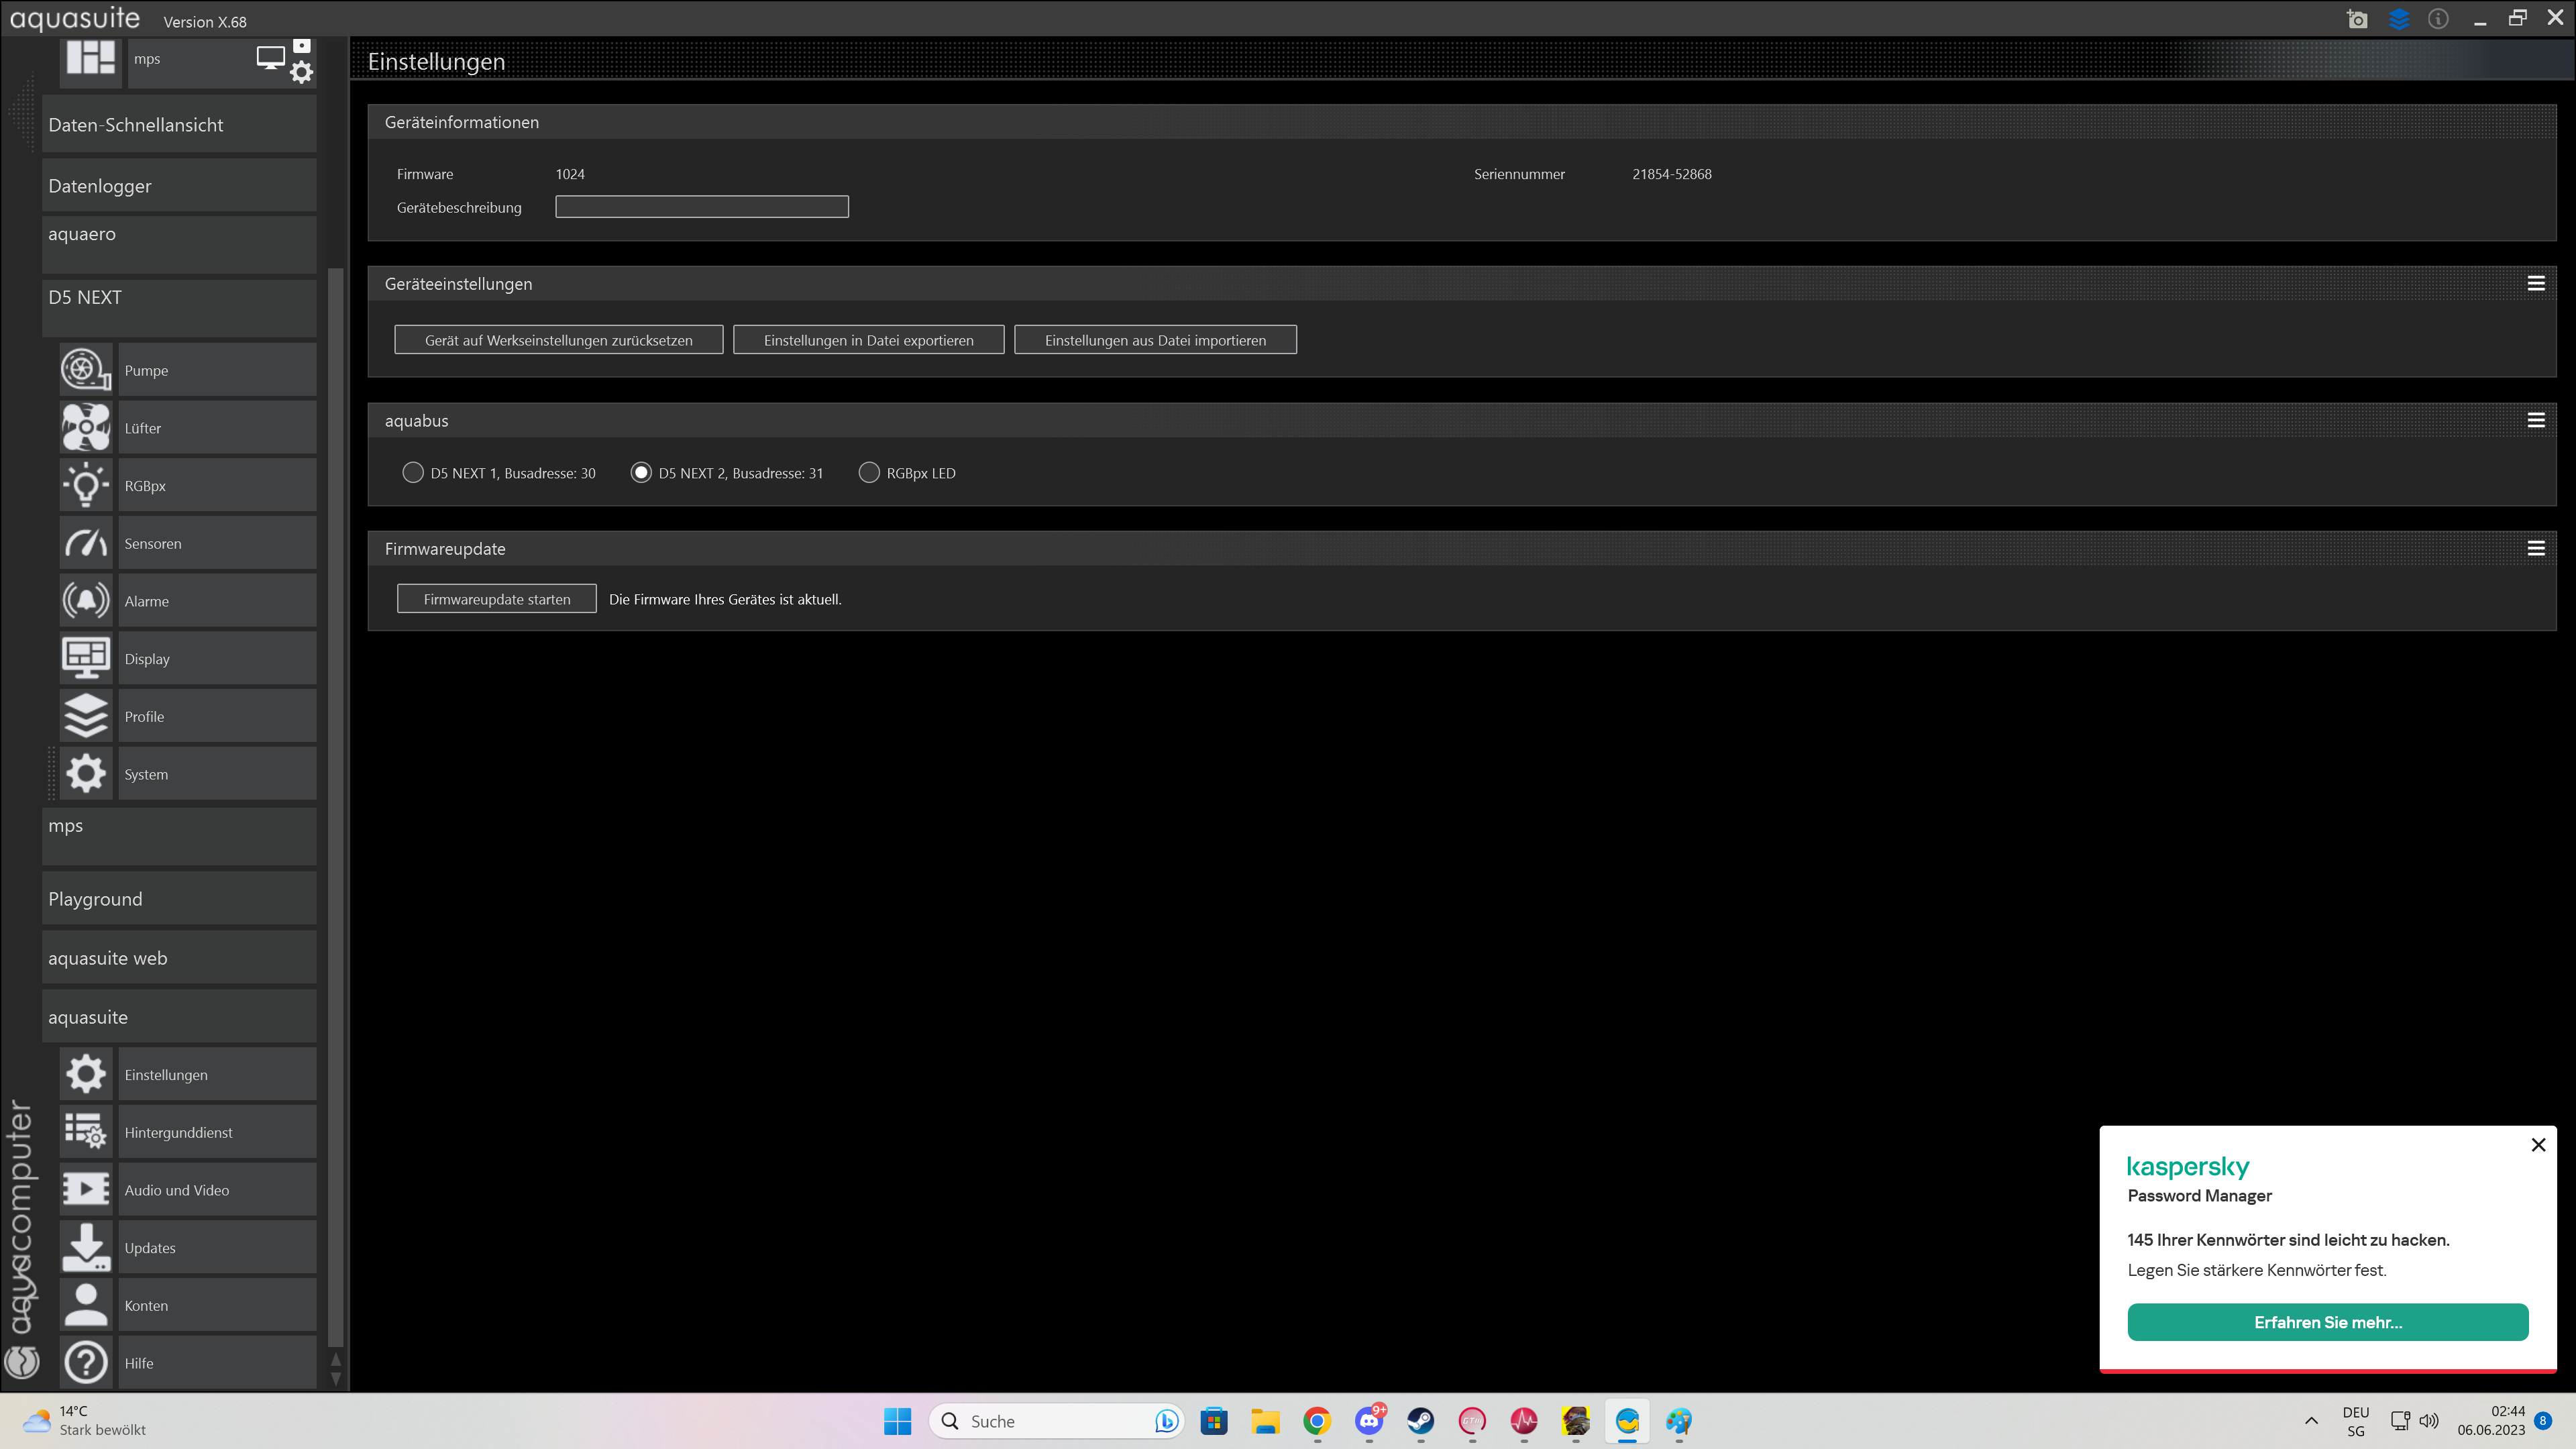Open the aquabus section hamburger menu
This screenshot has width=2576, height=1449.
(x=2535, y=421)
